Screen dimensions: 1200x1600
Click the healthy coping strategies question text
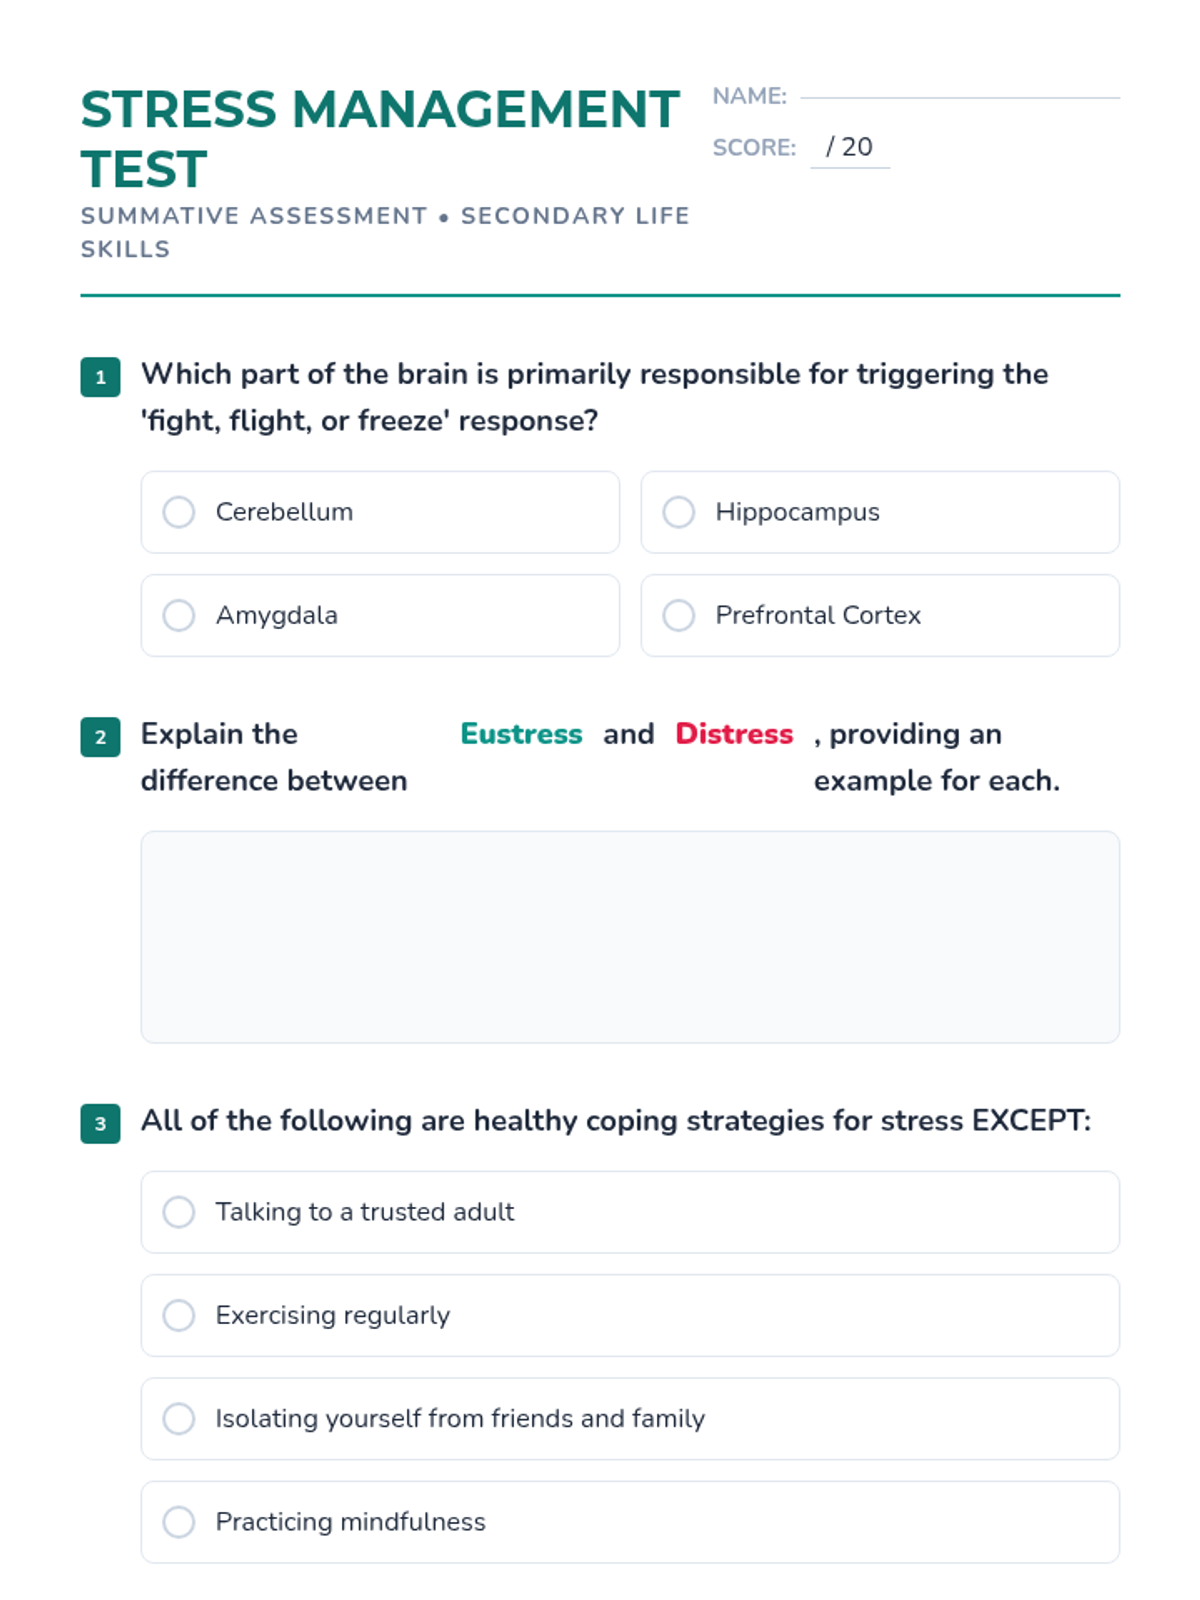615,1121
